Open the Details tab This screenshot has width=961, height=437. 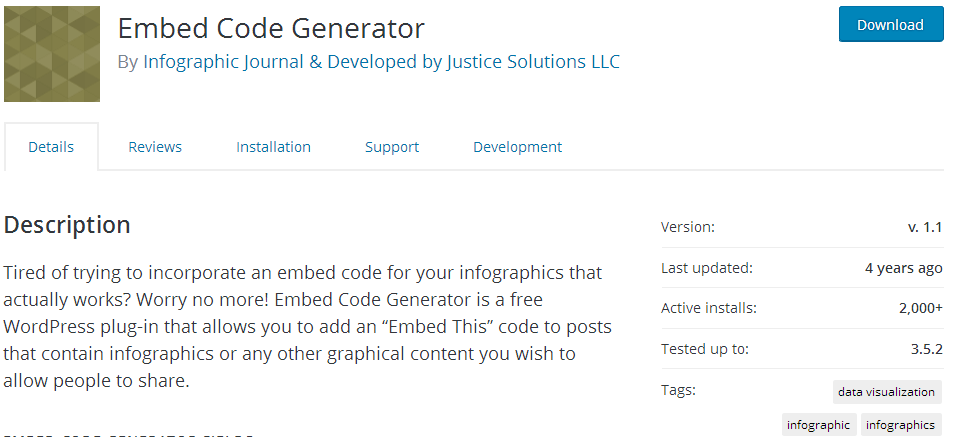click(x=51, y=147)
